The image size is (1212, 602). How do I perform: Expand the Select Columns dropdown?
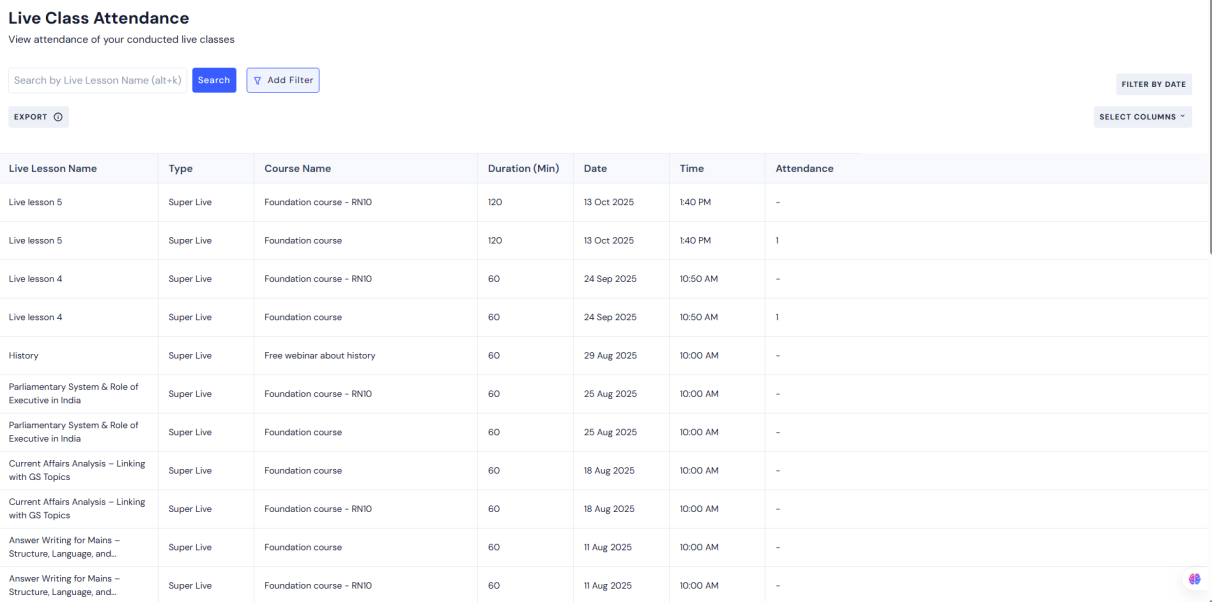[x=1142, y=117]
